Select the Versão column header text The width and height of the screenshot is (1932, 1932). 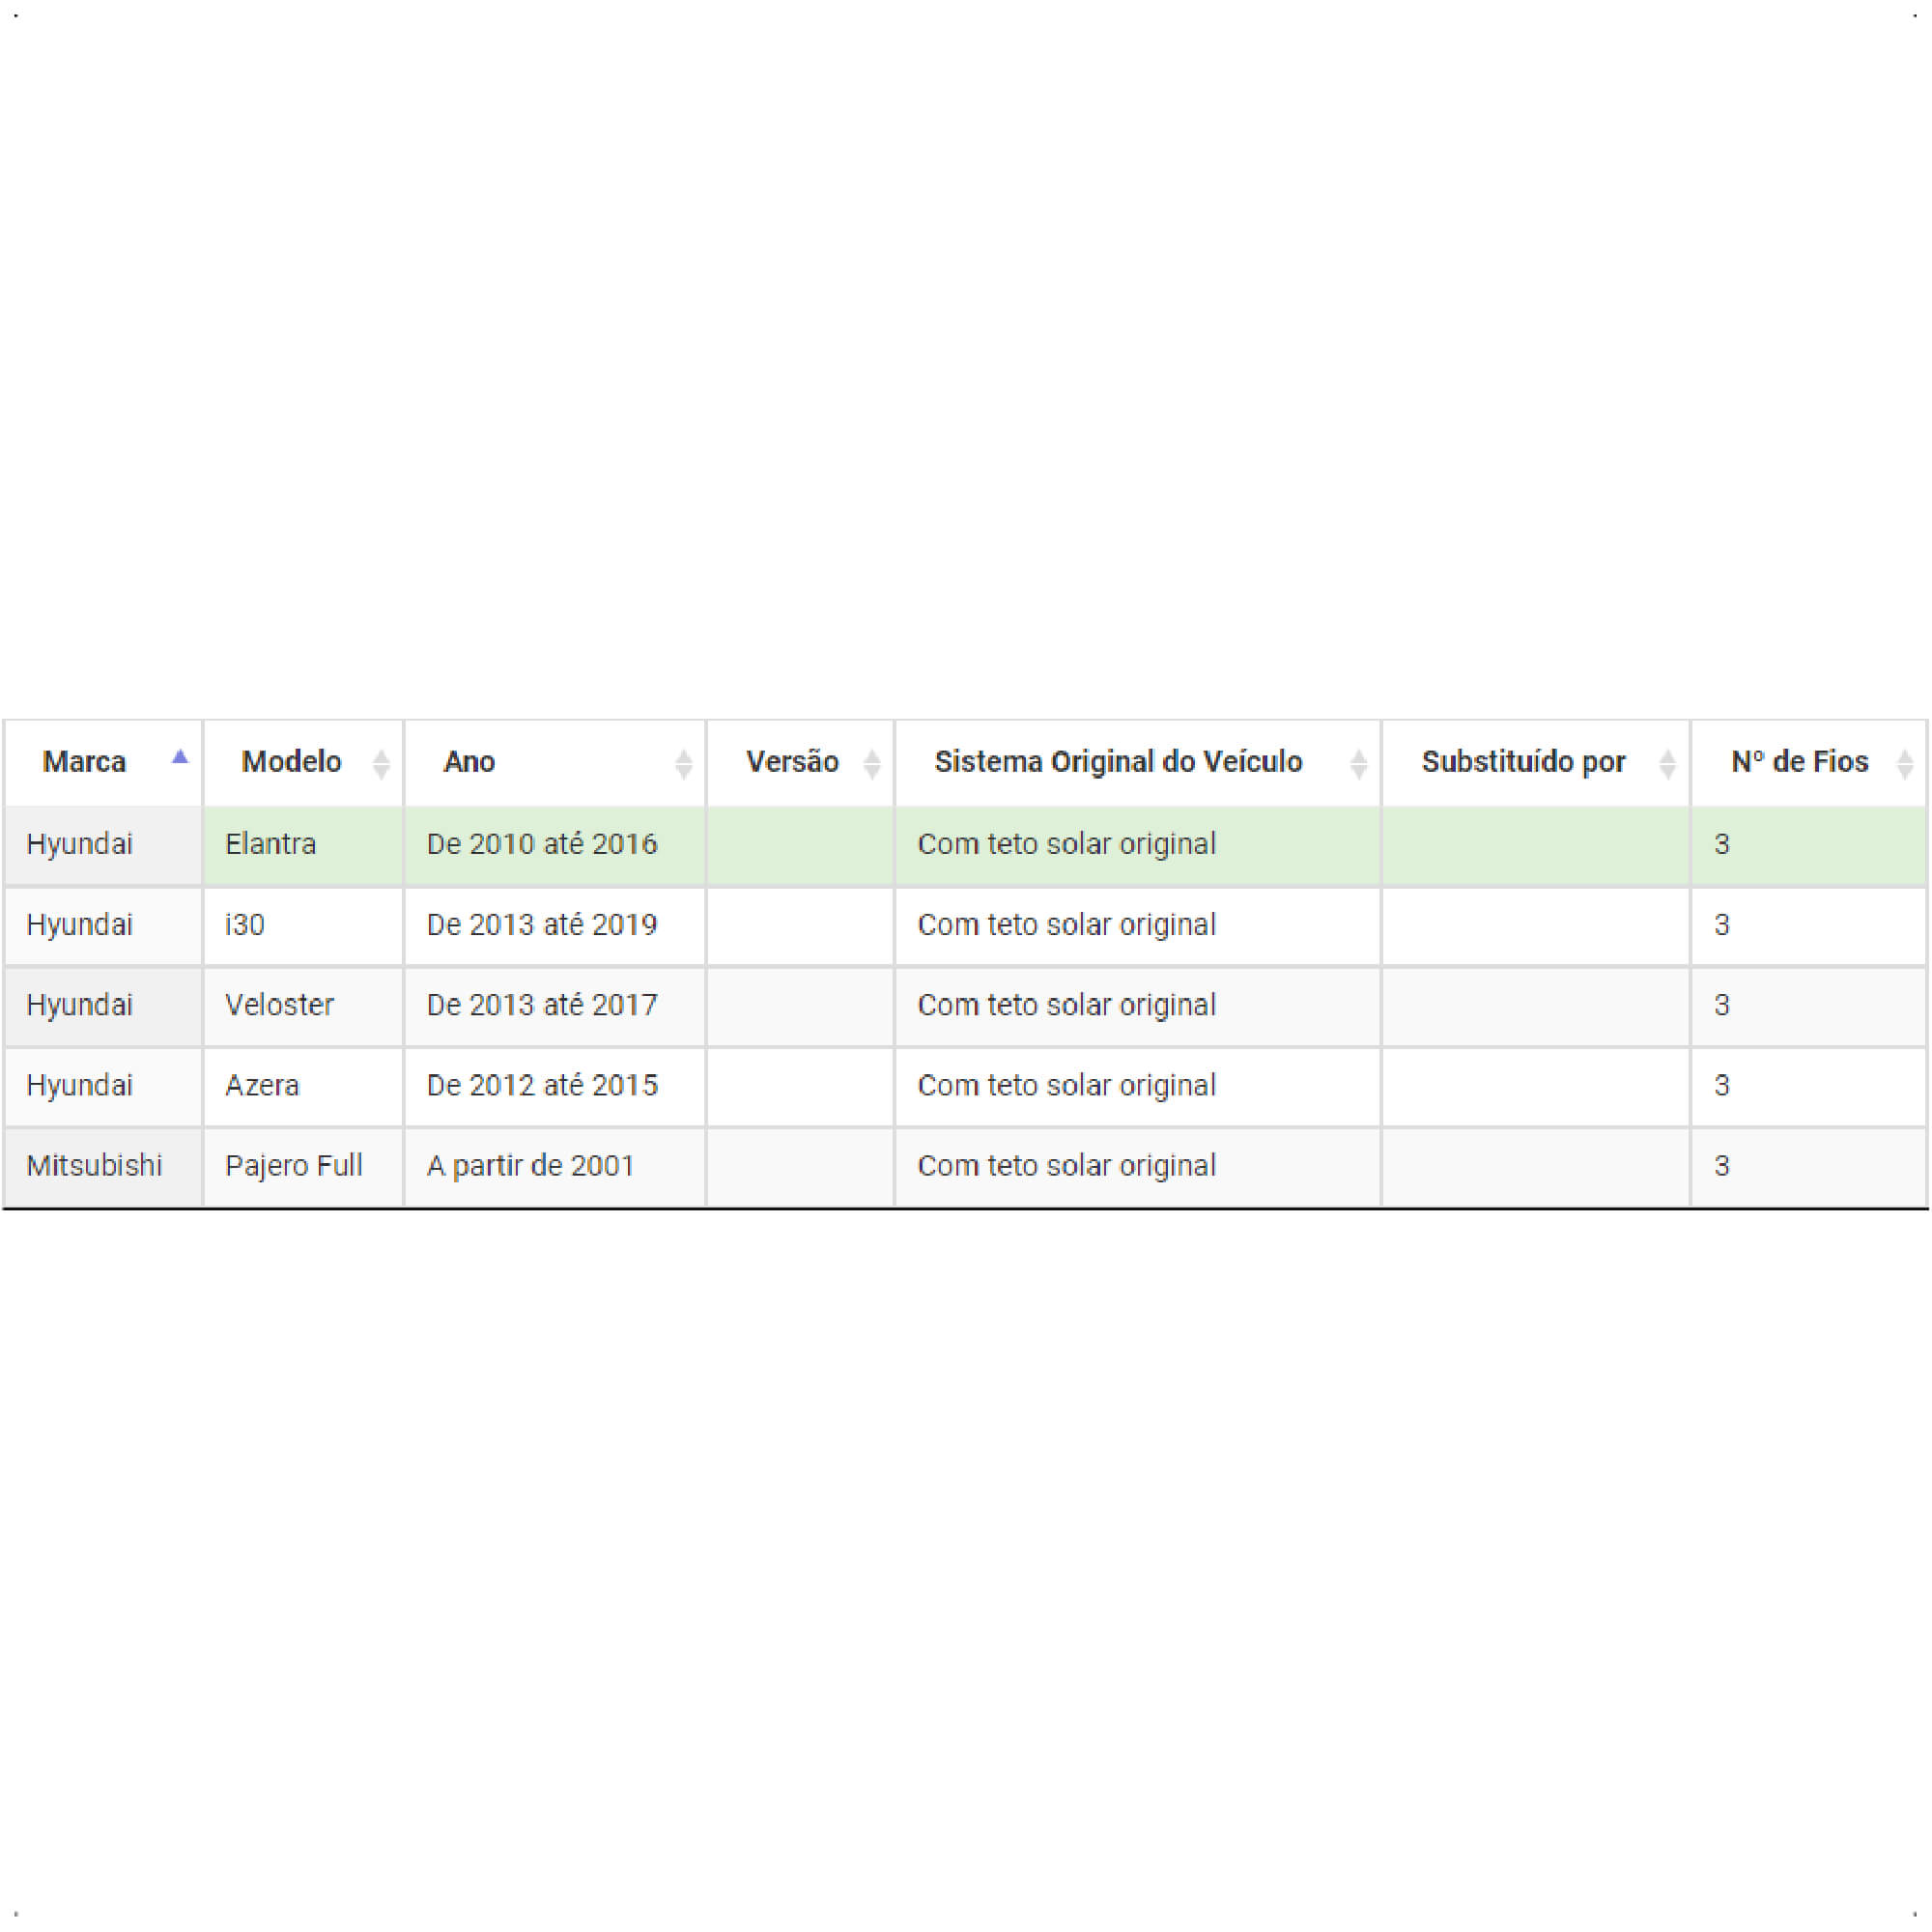[792, 762]
